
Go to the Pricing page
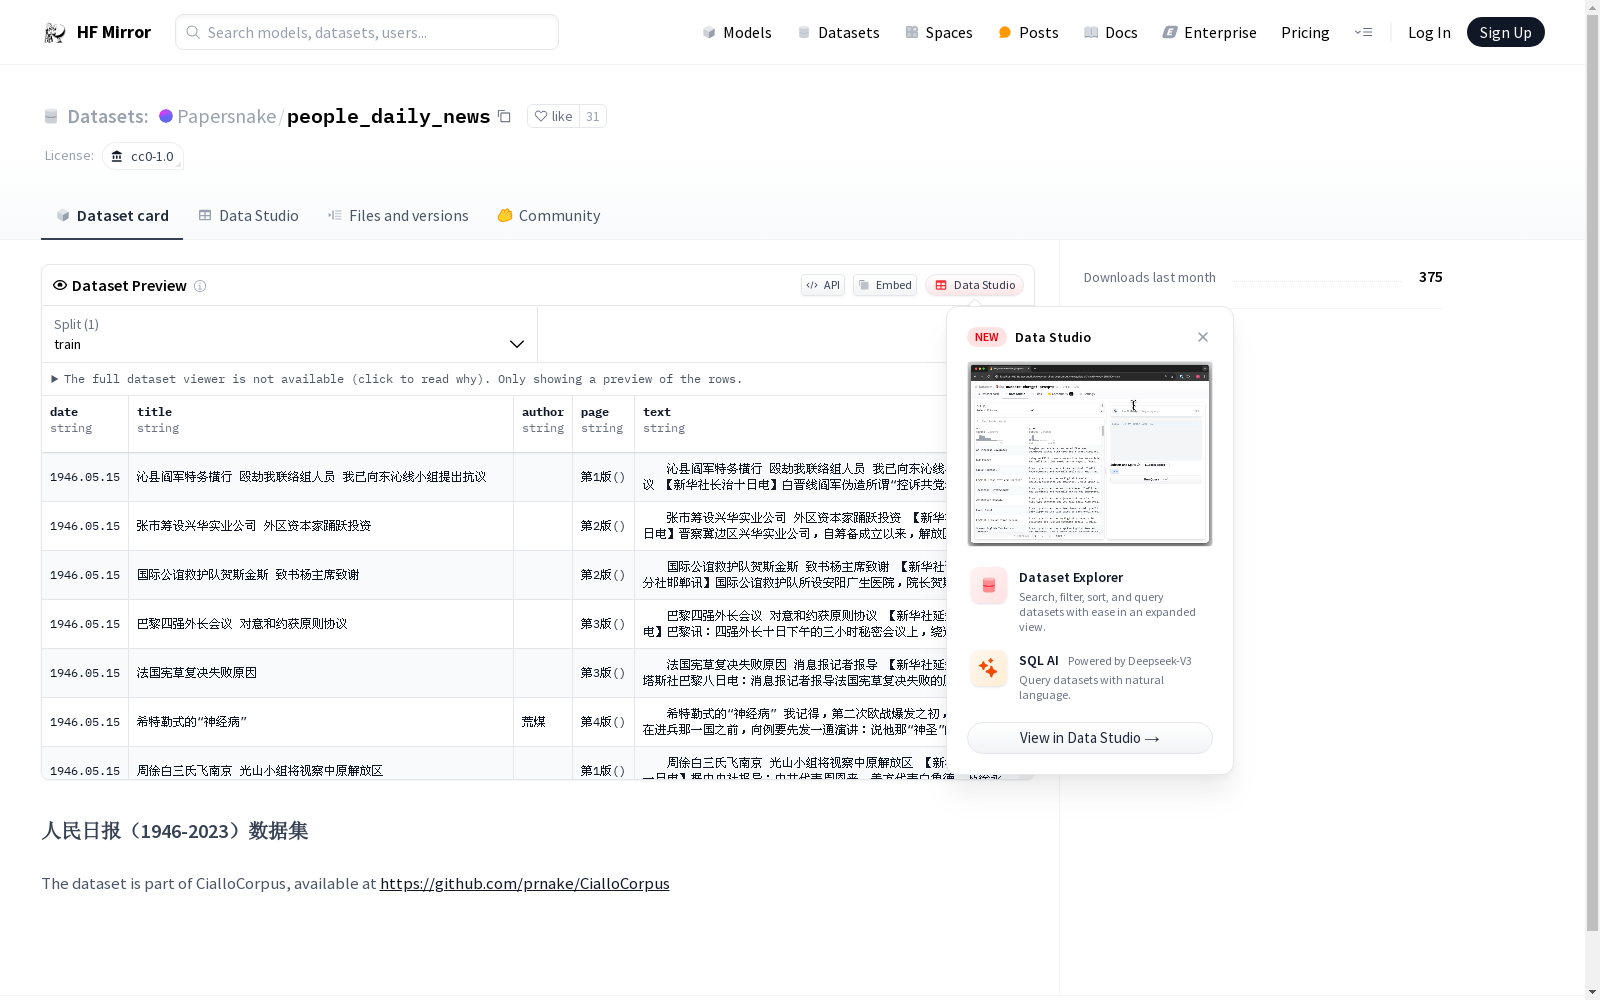[x=1305, y=32]
